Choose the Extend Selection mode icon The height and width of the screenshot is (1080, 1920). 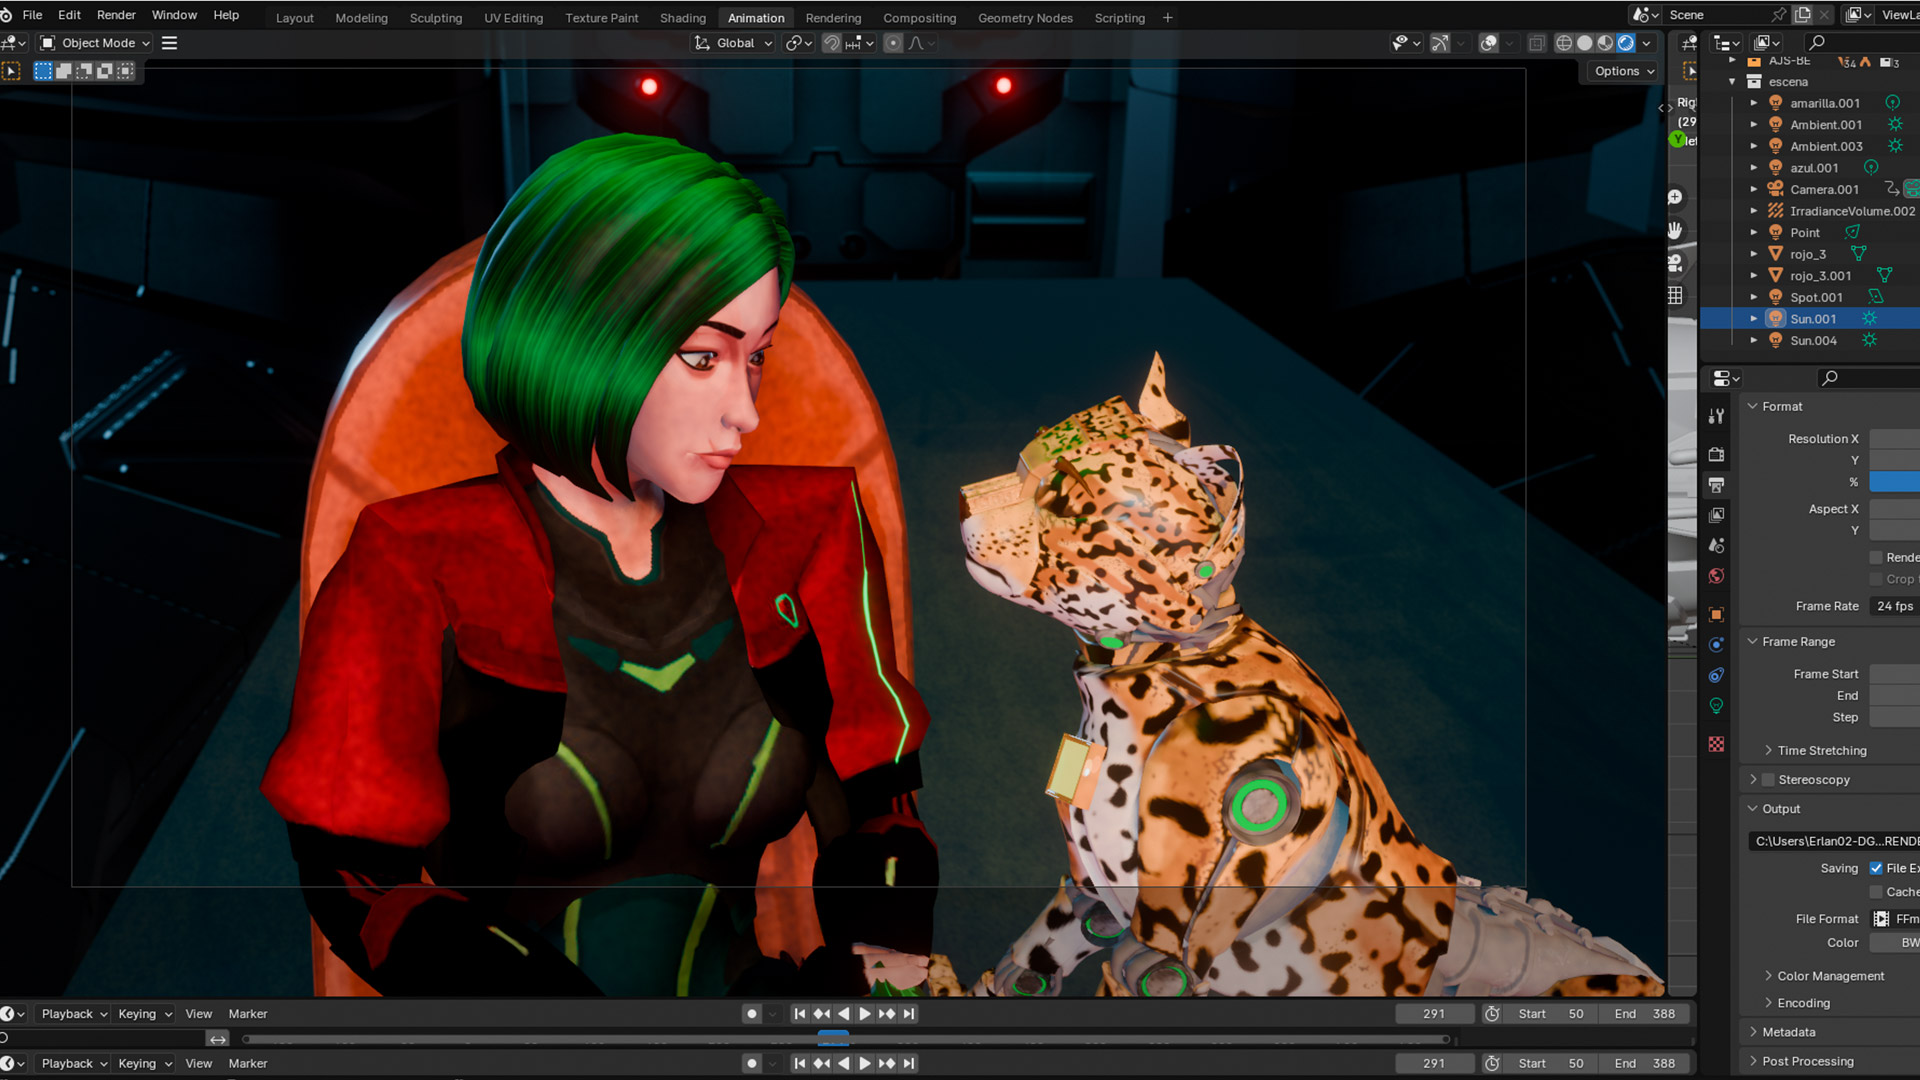point(63,71)
